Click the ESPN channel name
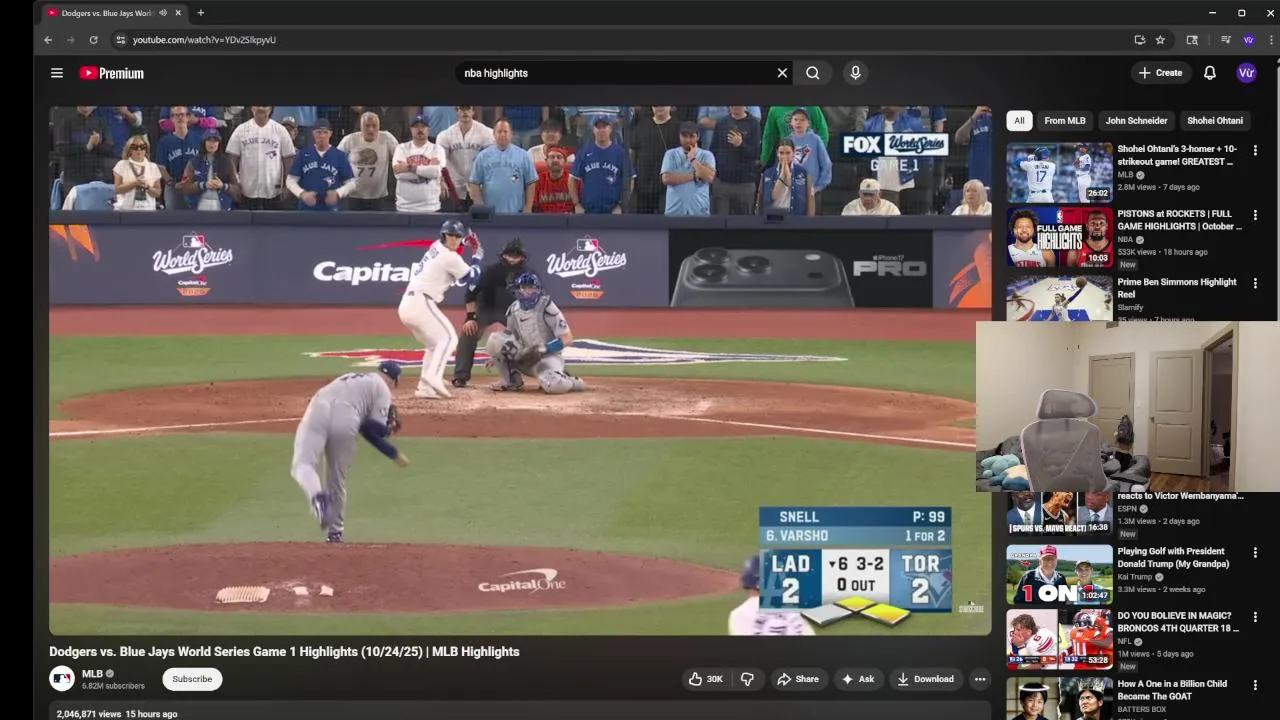The image size is (1280, 720). pyautogui.click(x=1127, y=509)
